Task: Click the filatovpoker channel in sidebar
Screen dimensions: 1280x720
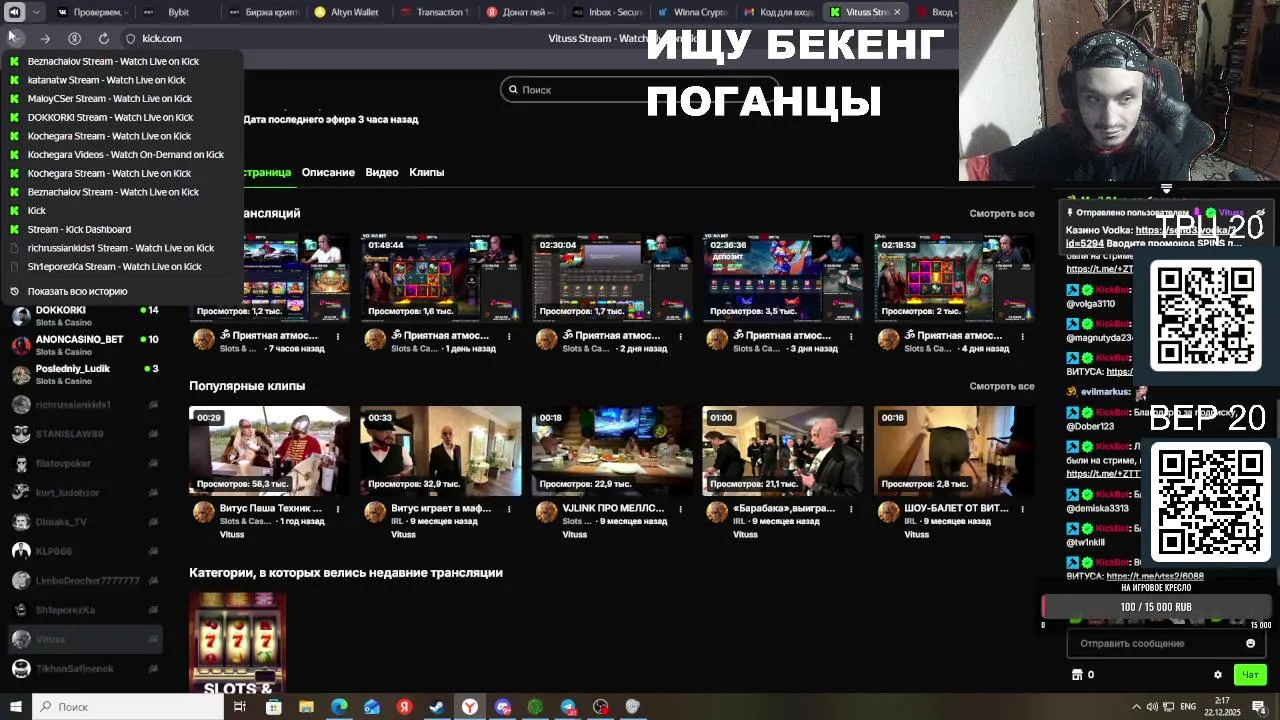Action: coord(85,463)
